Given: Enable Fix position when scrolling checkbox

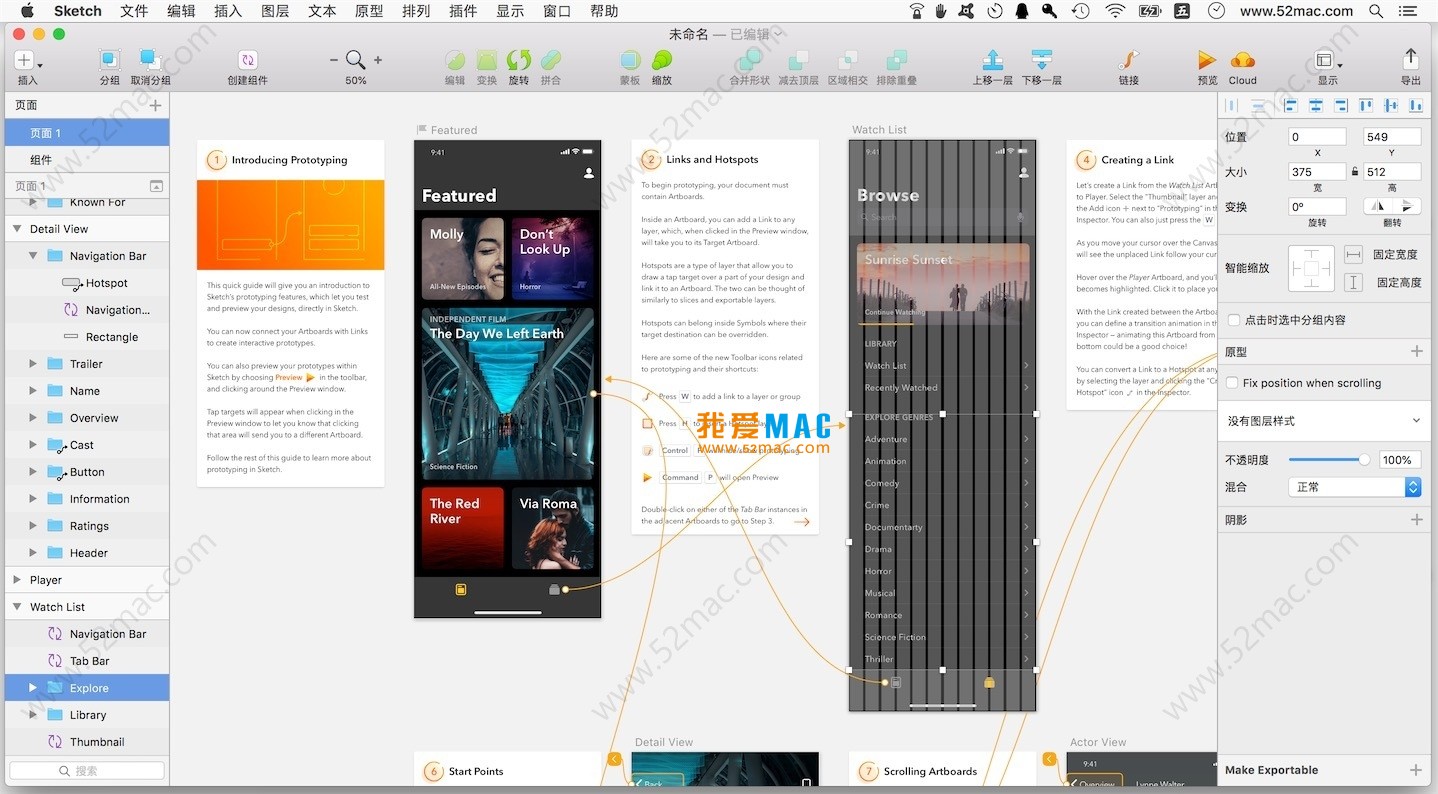Looking at the screenshot, I should click(x=1234, y=383).
